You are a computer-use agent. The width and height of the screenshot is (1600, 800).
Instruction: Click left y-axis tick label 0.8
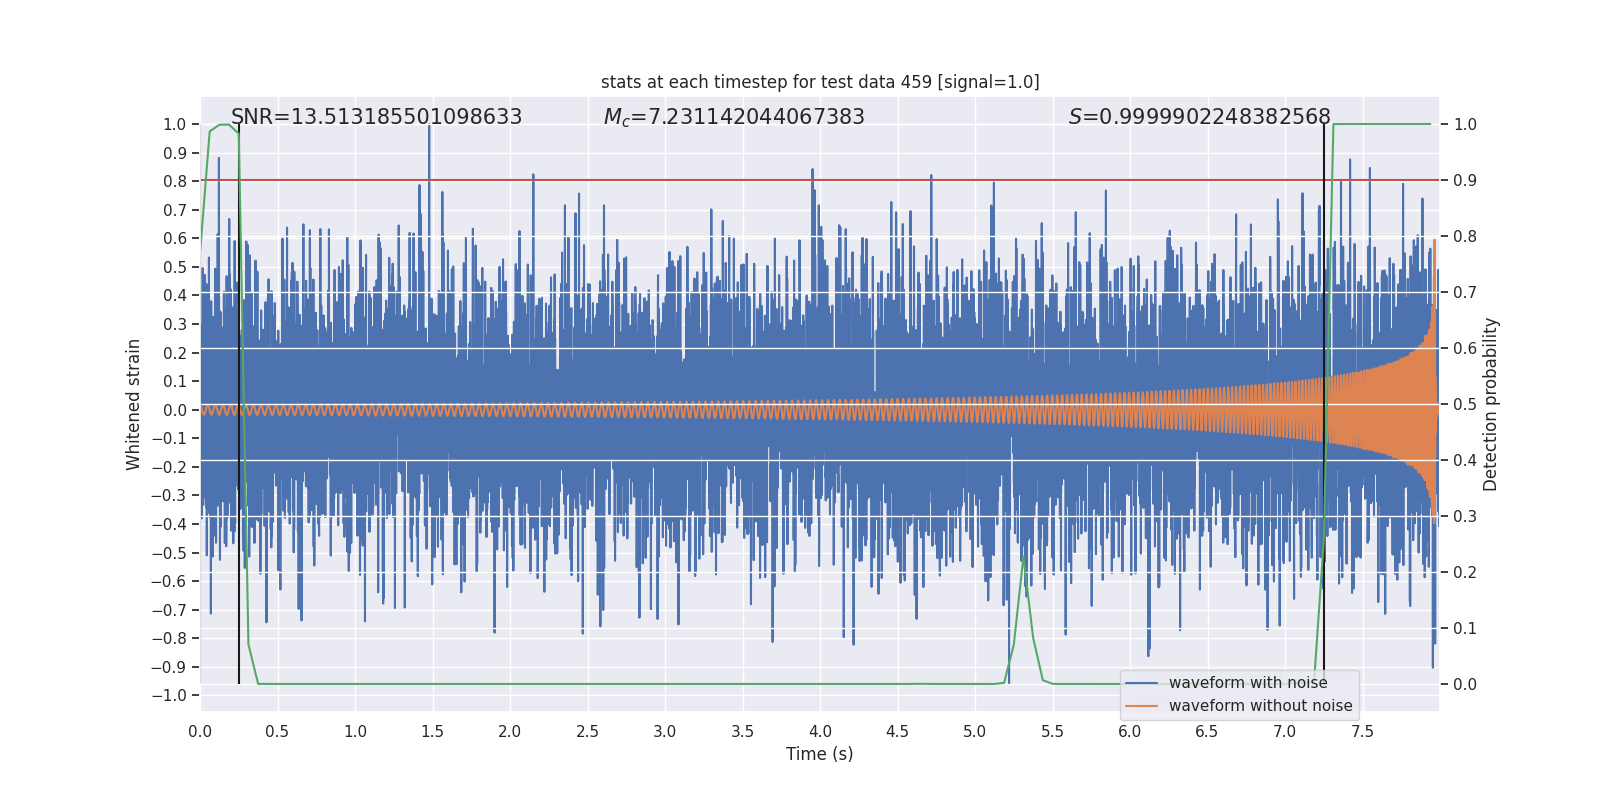pos(175,181)
